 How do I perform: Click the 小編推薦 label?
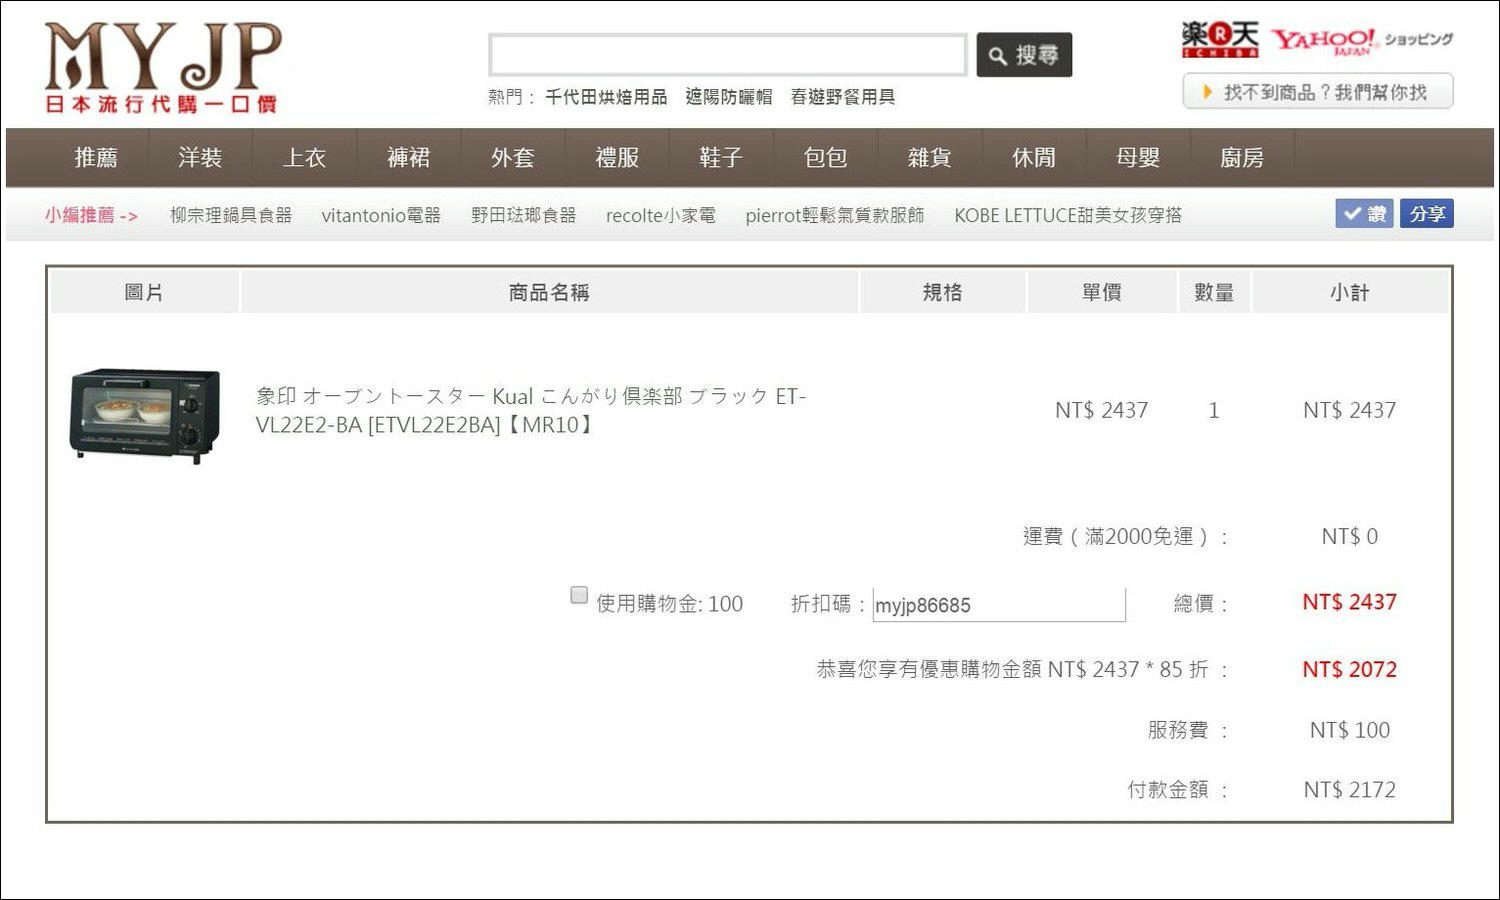91,215
